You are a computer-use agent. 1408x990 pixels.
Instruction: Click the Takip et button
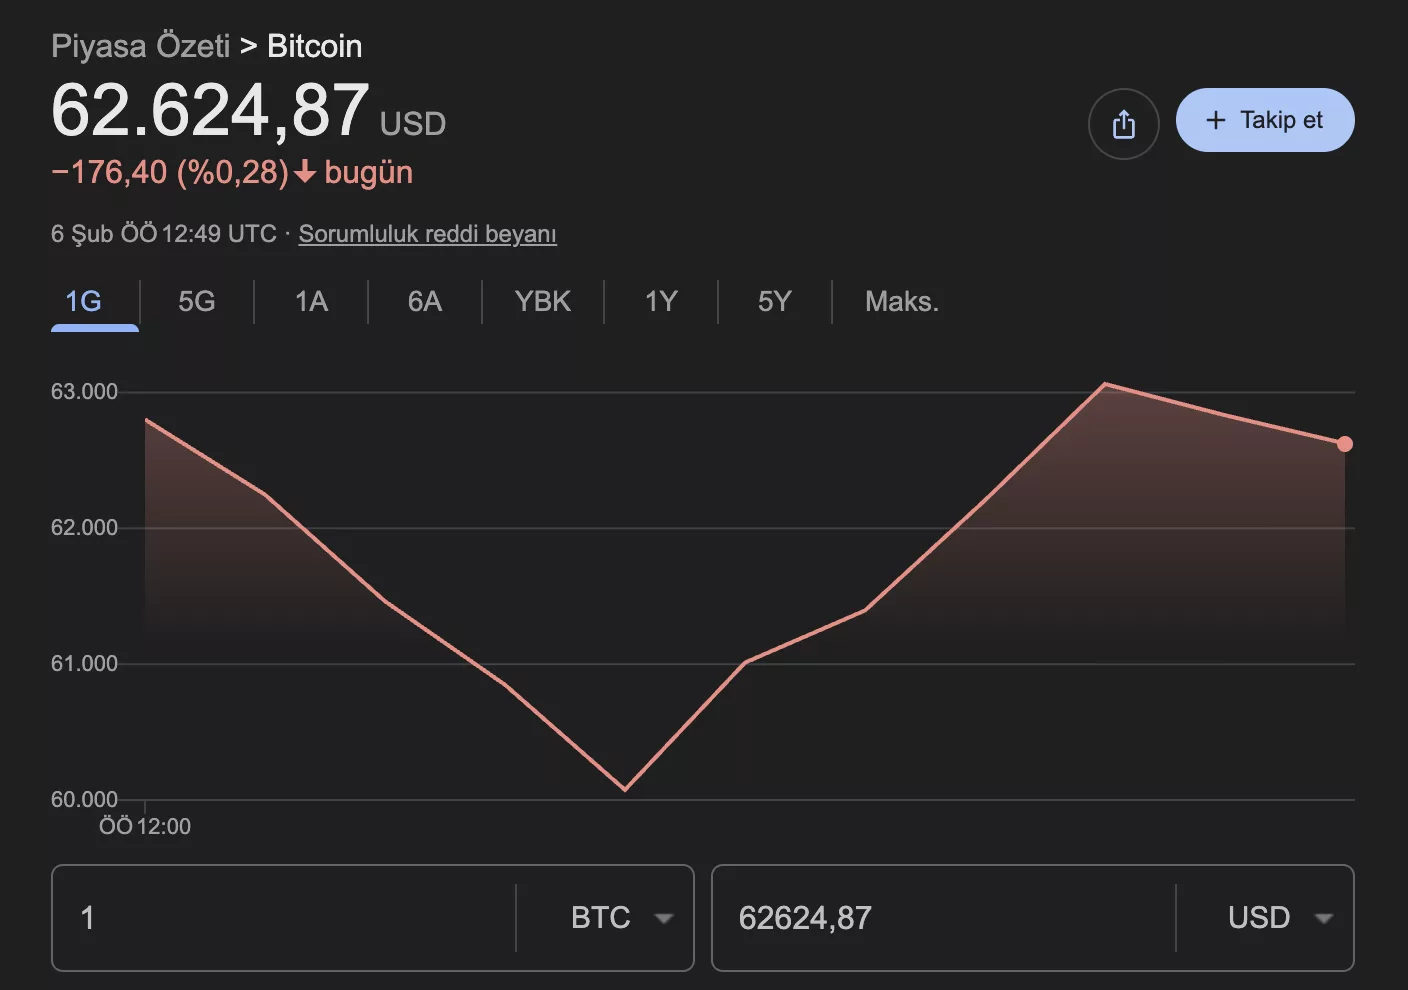1265,119
